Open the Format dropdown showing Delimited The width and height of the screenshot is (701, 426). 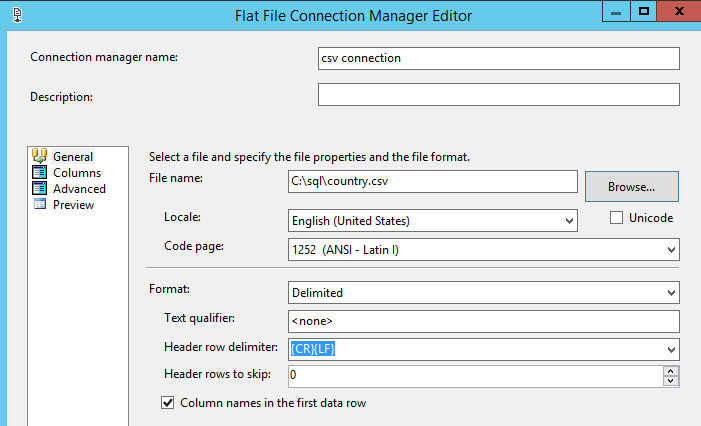pyautogui.click(x=671, y=293)
